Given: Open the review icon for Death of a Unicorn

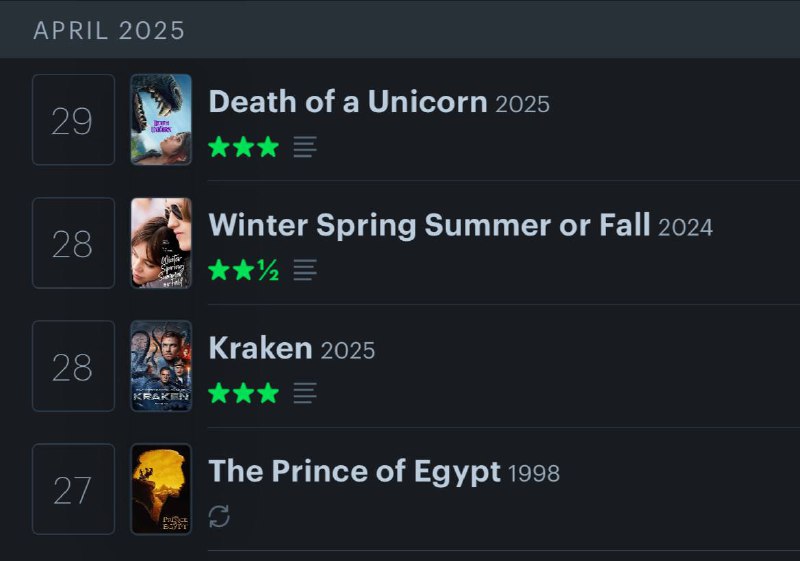Looking at the screenshot, I should tap(305, 147).
